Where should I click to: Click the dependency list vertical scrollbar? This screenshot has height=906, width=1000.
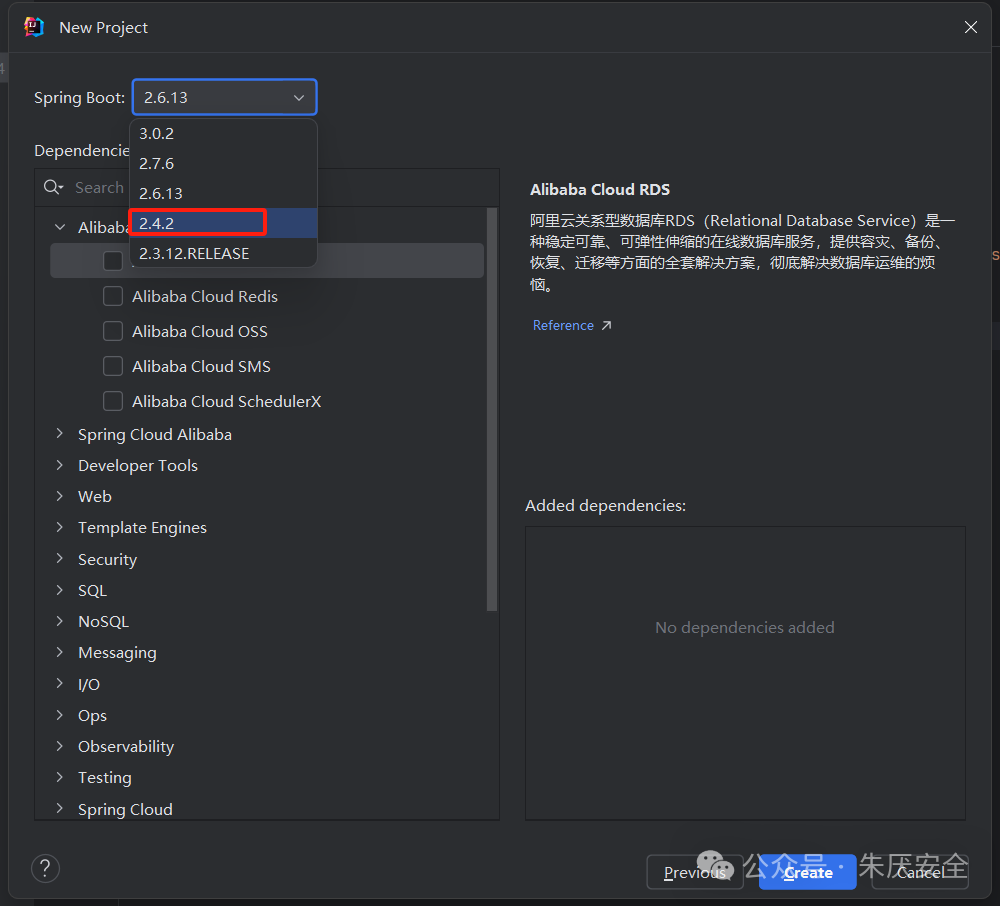point(492,409)
